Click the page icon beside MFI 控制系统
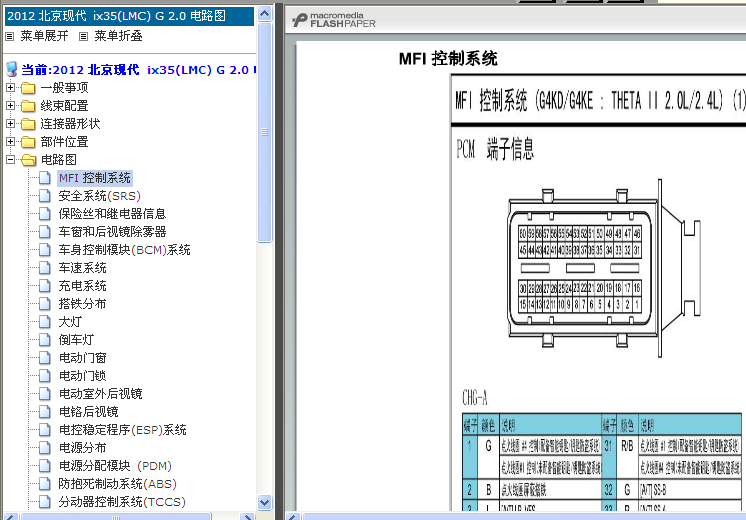This screenshot has height=520, width=746. pyautogui.click(x=45, y=178)
